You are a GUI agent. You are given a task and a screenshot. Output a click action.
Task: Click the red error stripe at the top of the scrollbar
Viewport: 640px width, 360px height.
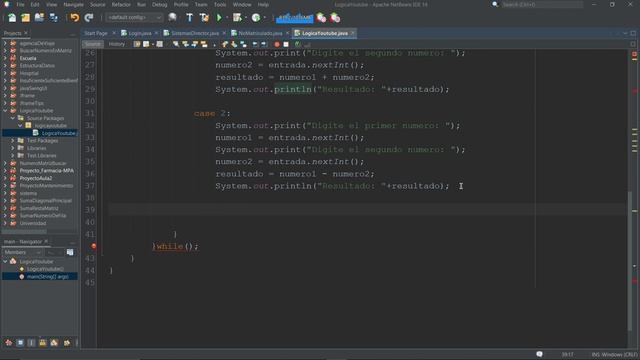click(634, 54)
